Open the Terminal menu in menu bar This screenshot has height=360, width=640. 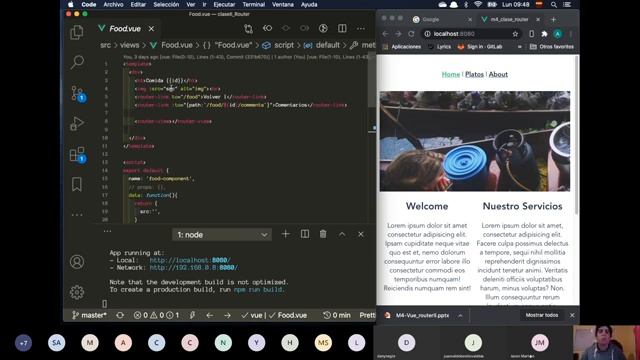click(x=253, y=4)
